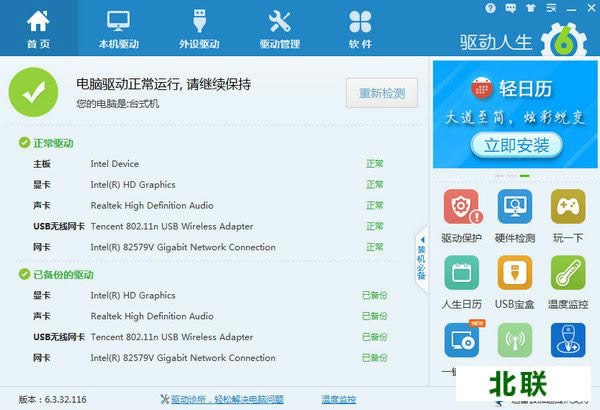The width and height of the screenshot is (600, 410).
Task: Select Tencent adapter under 已备份的驱动
Action: tap(209, 337)
